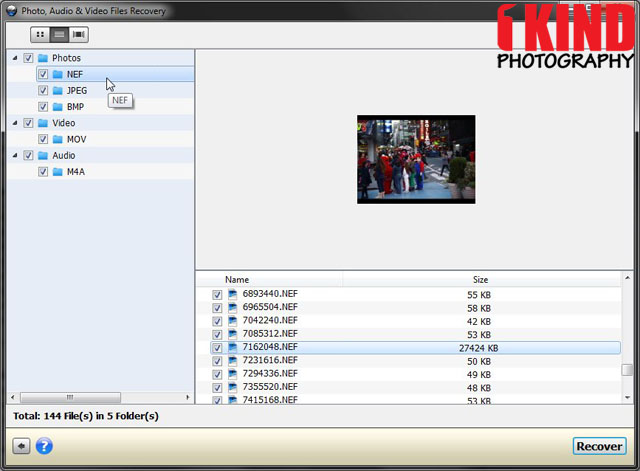Viewport: 640px width, 471px height.
Task: Uncheck the Audio folder checkbox
Action: [28, 156]
